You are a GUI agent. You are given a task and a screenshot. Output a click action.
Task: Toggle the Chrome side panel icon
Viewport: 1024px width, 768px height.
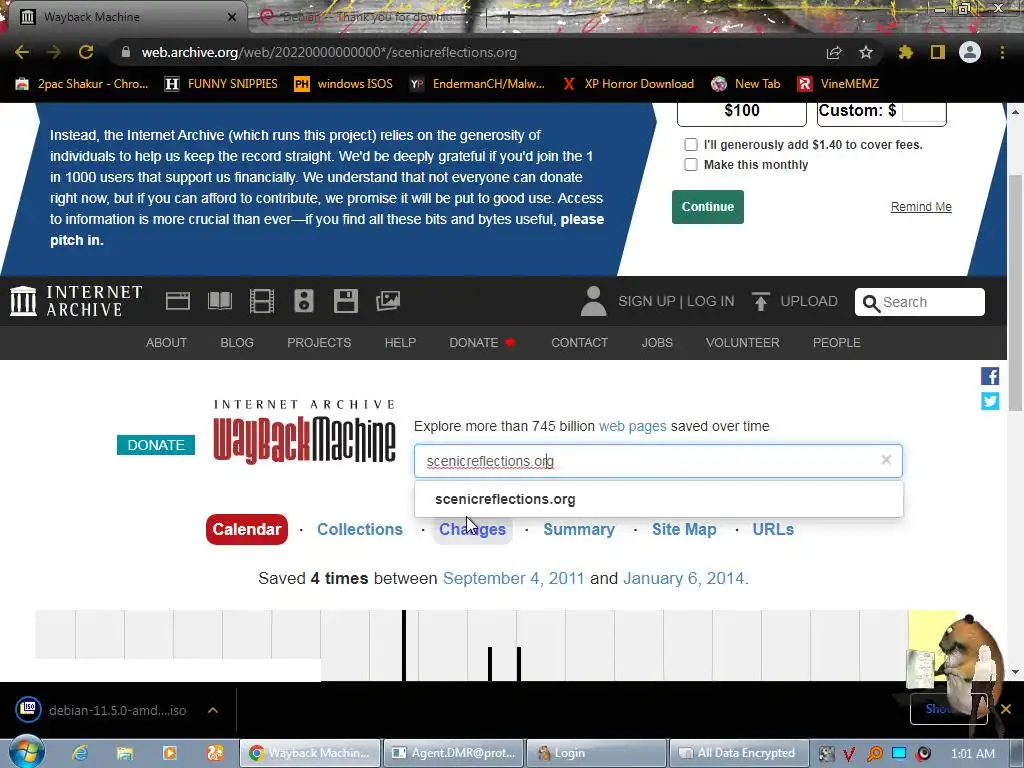click(x=938, y=52)
